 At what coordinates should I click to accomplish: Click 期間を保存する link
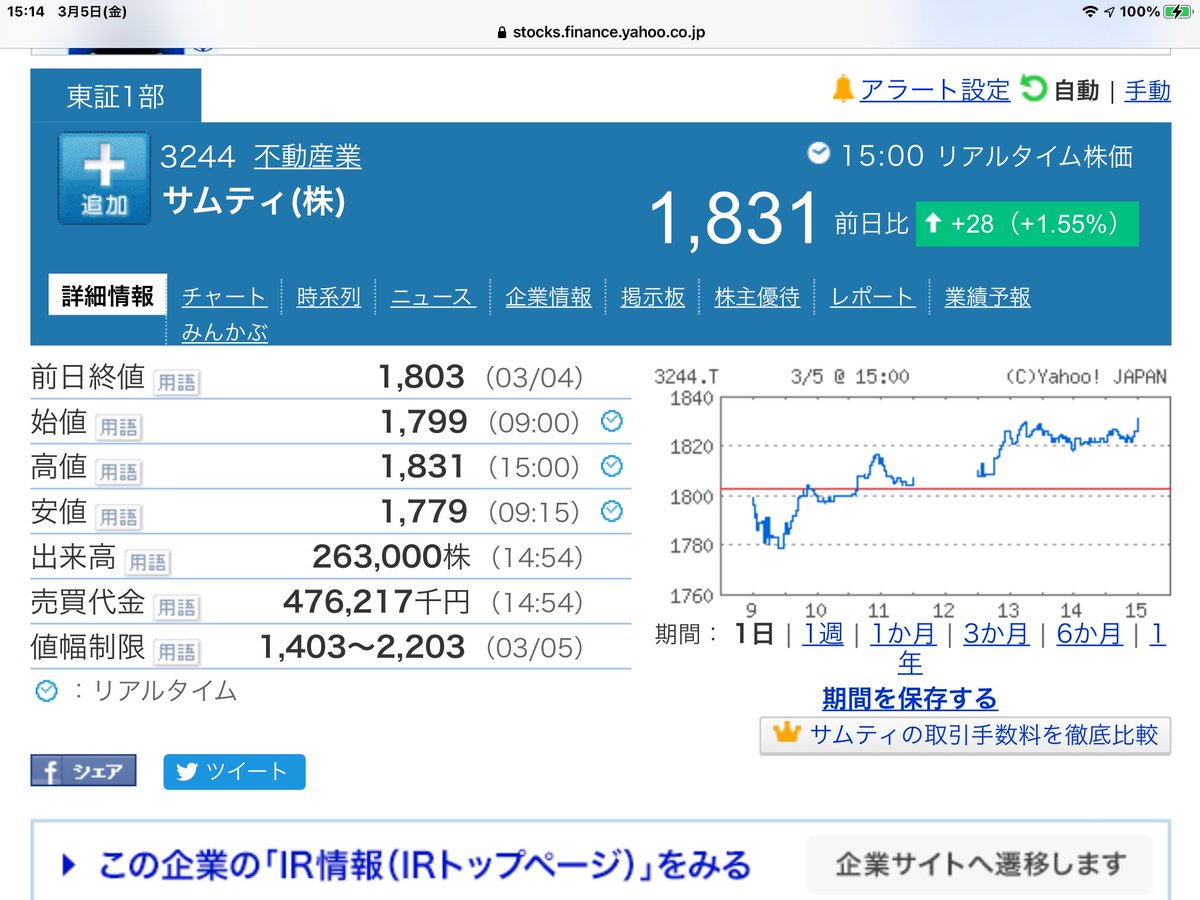tap(910, 698)
